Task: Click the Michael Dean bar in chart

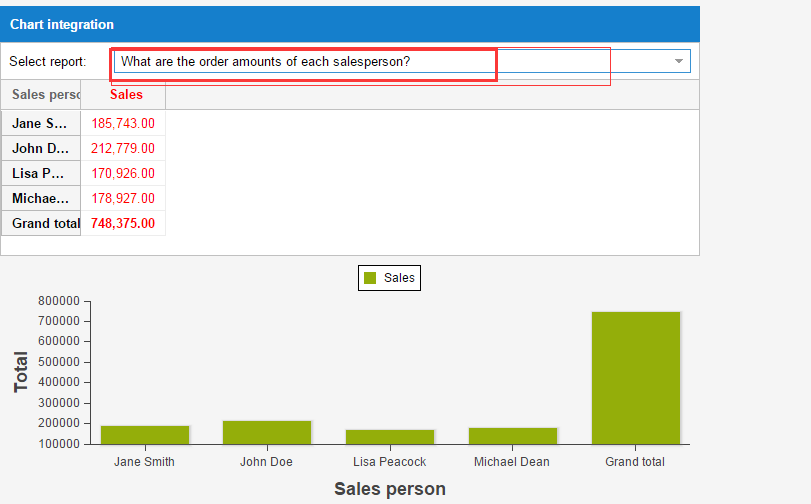Action: click(513, 436)
